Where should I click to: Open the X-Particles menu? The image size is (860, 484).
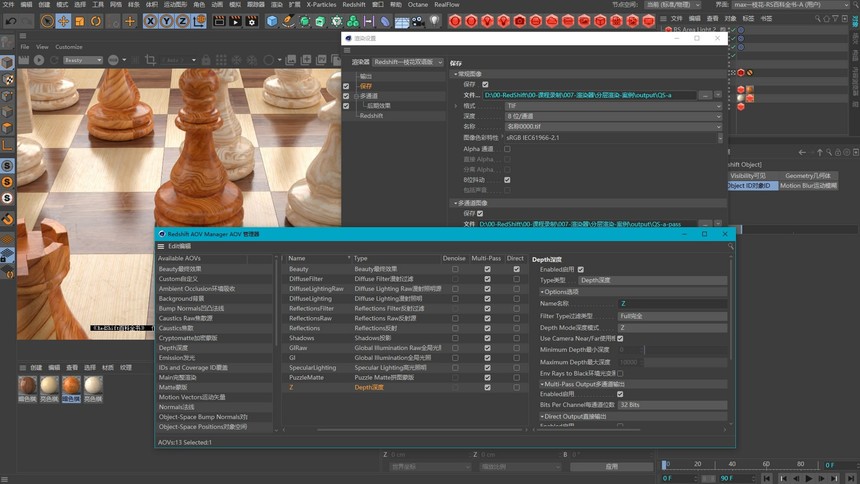click(x=321, y=4)
